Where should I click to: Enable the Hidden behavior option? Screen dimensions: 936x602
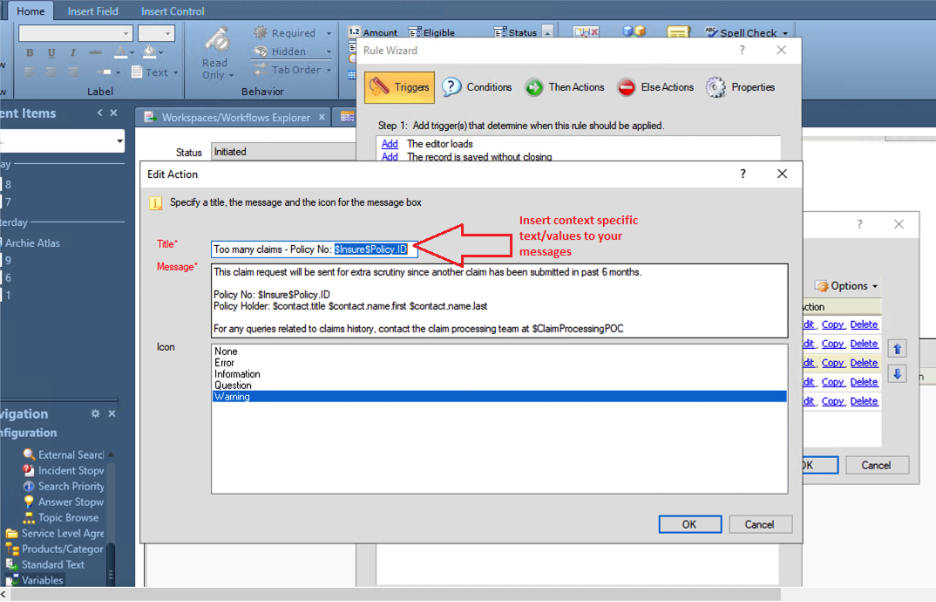coord(287,51)
